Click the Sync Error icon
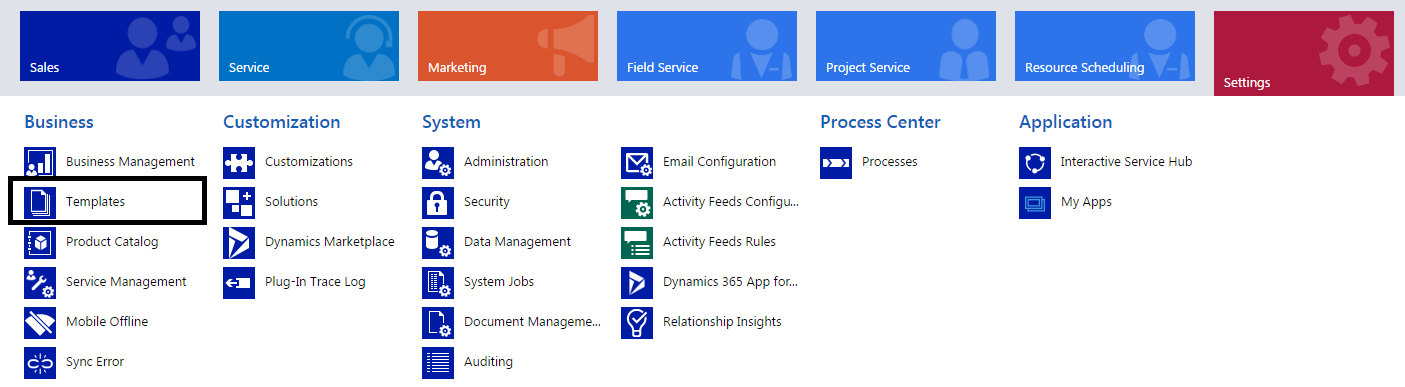1405x387 pixels. tap(40, 362)
